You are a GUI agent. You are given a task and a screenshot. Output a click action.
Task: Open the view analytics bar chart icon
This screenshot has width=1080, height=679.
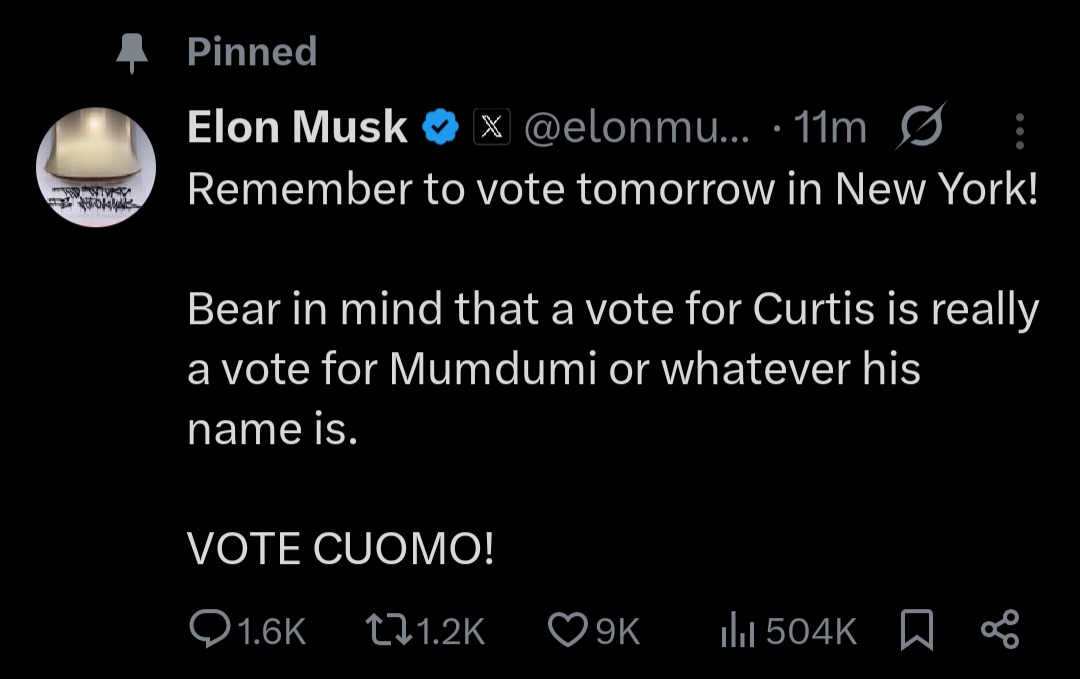(x=738, y=631)
